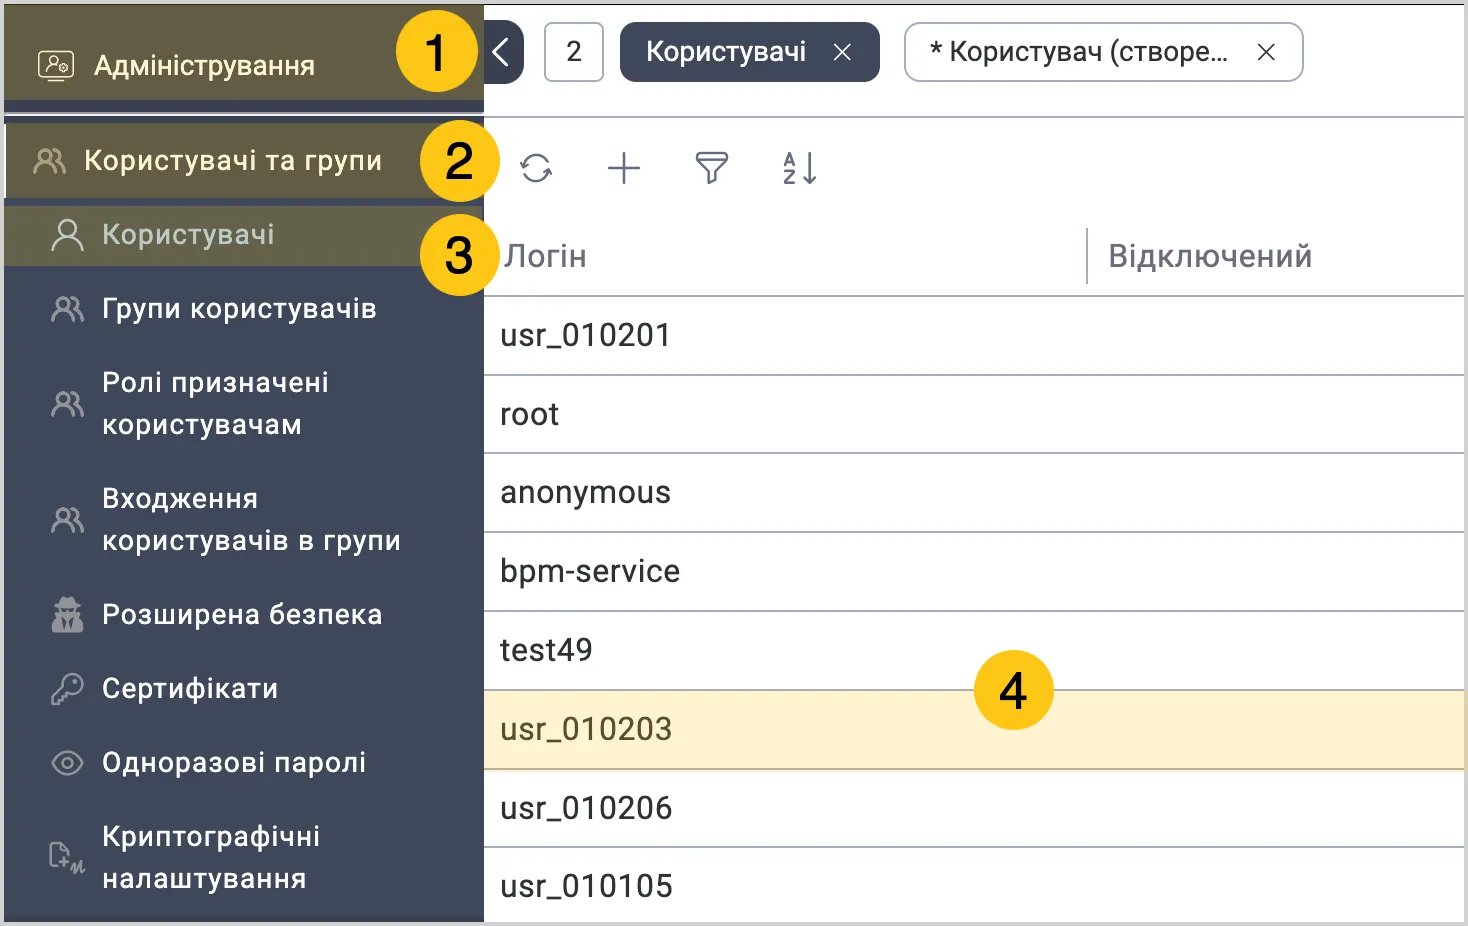
Task: Switch to the Користувачі tab
Action: pyautogui.click(x=726, y=52)
